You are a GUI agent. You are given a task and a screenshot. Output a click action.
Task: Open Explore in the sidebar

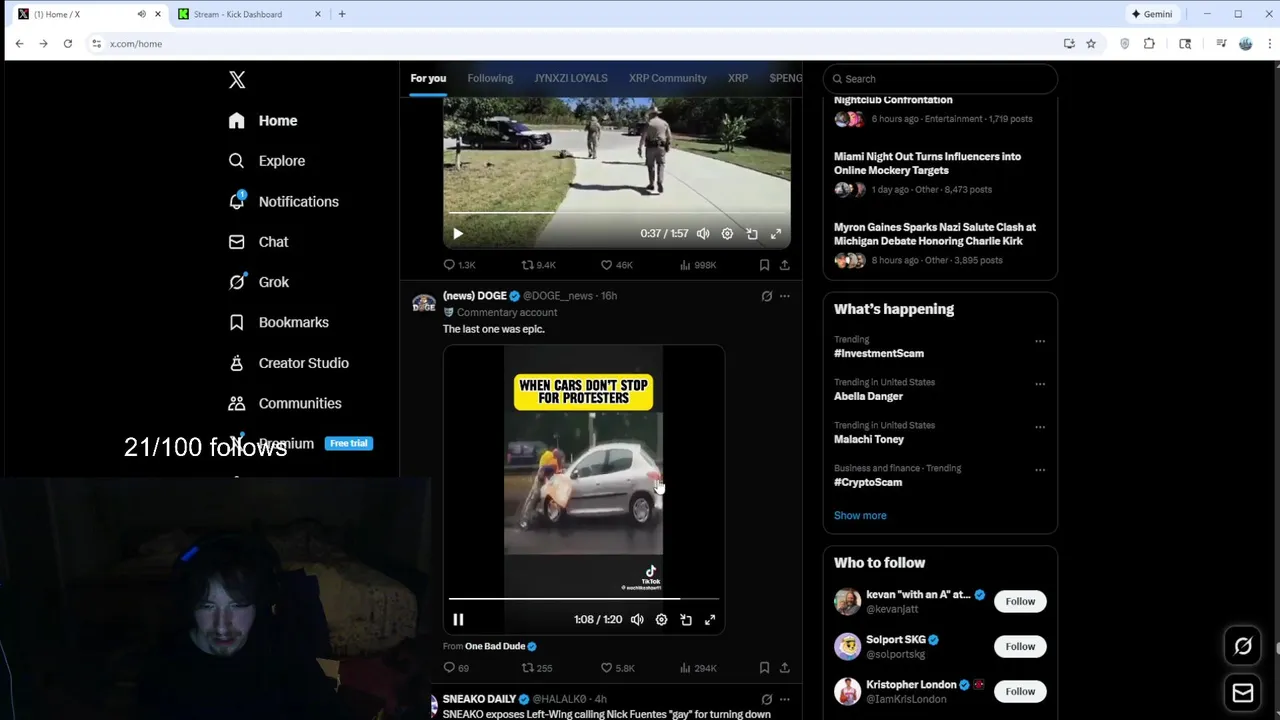(x=266, y=161)
